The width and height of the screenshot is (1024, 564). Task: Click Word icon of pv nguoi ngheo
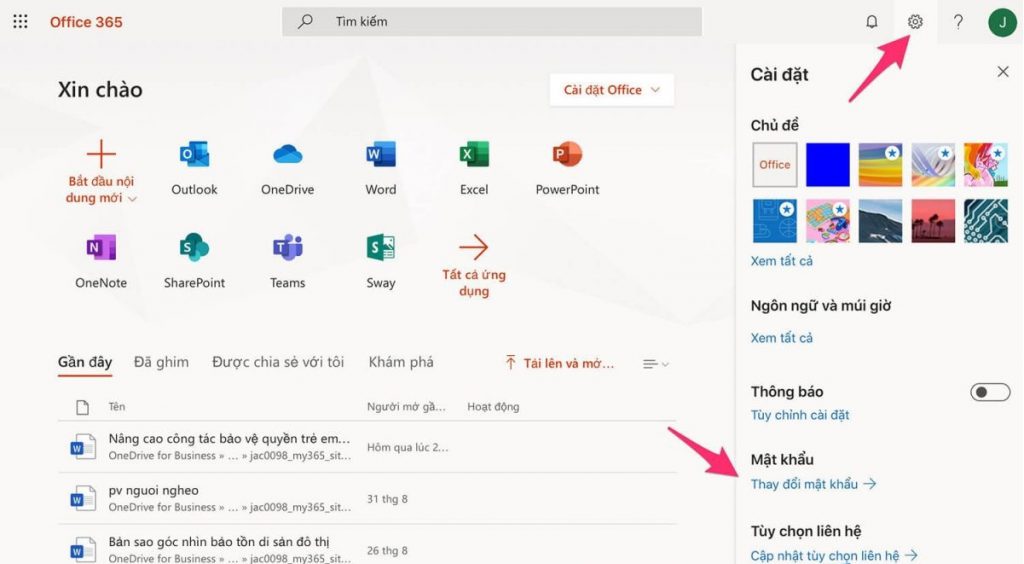tap(82, 498)
